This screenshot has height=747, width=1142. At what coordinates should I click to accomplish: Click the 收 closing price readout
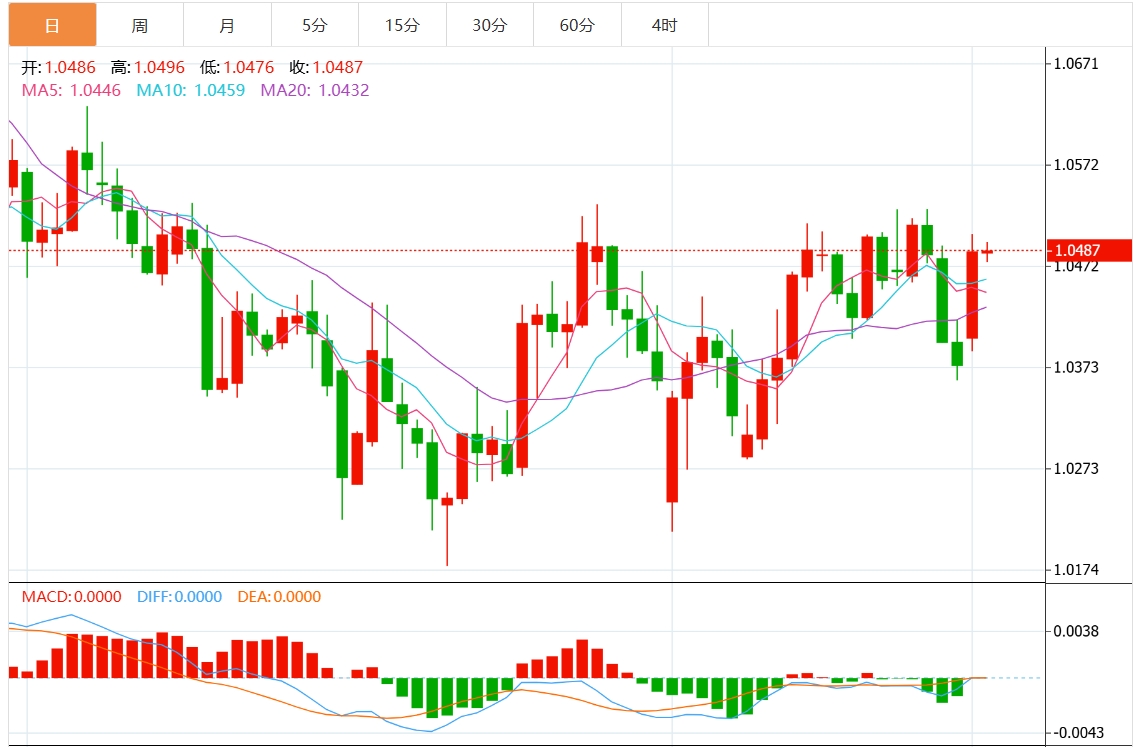326,68
